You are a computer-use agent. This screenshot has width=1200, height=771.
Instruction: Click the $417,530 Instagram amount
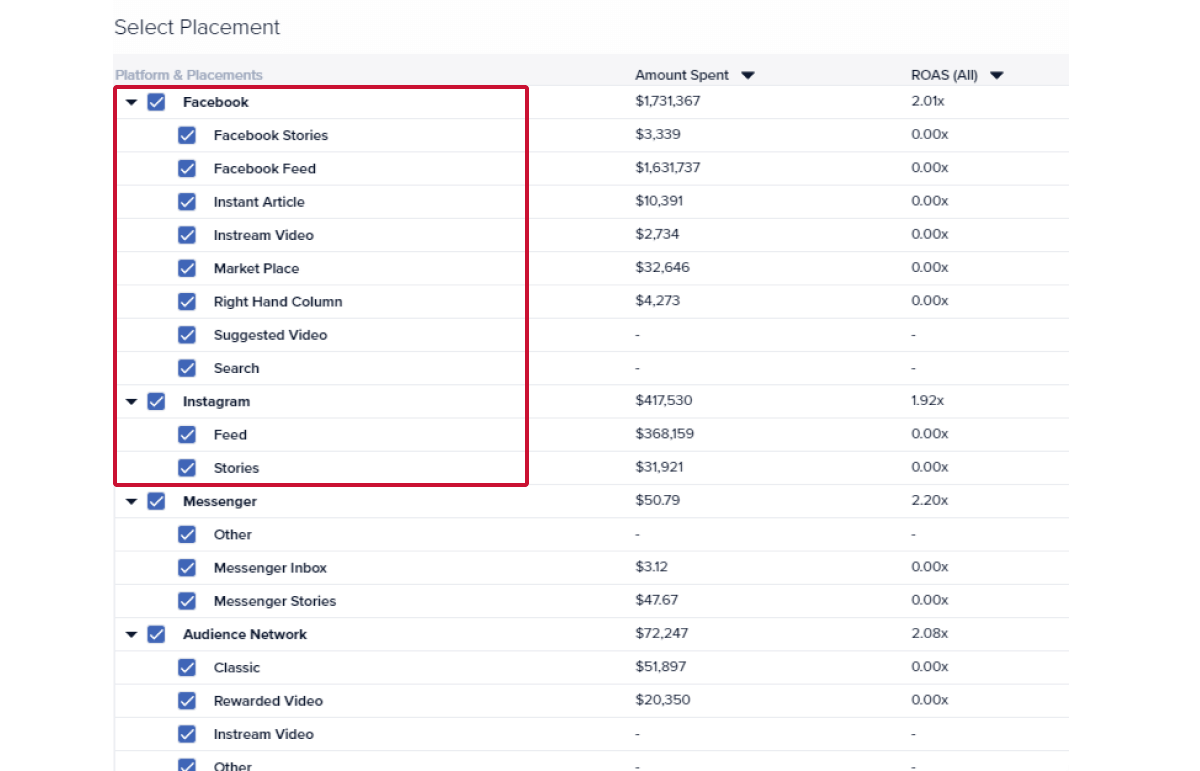pyautogui.click(x=664, y=400)
